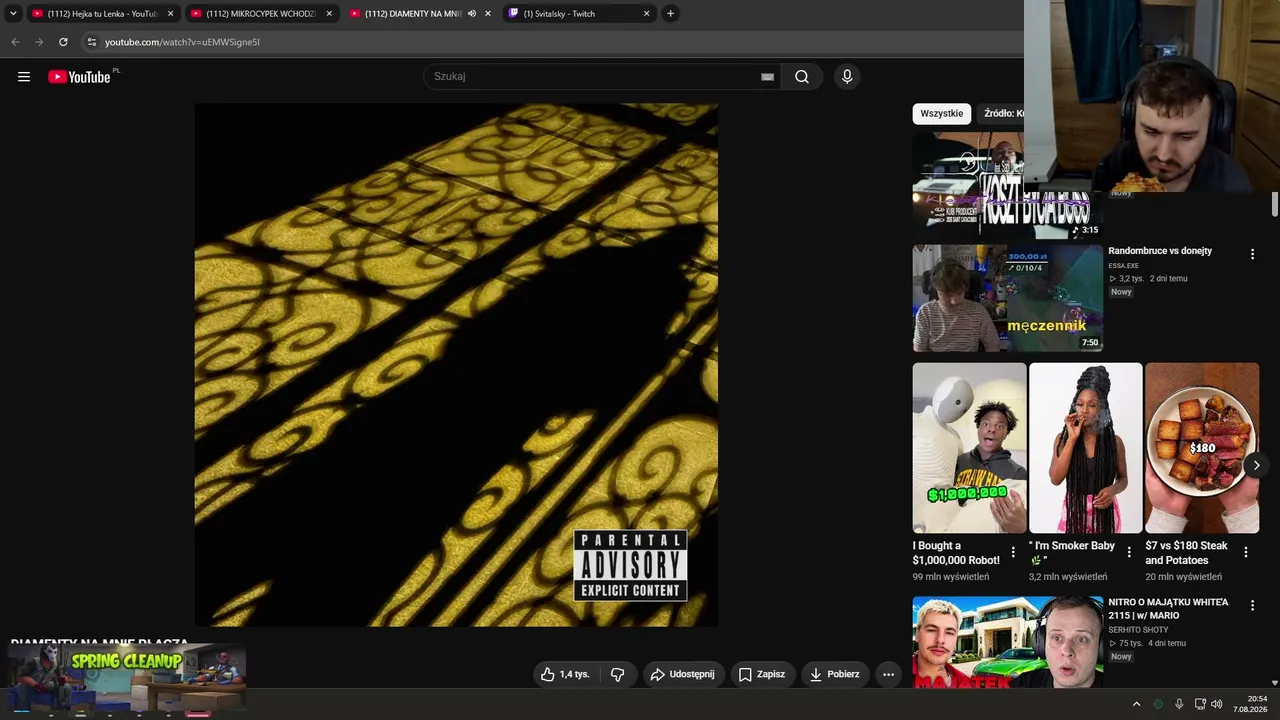Go forward in browser history
The image size is (1280, 720).
point(39,42)
